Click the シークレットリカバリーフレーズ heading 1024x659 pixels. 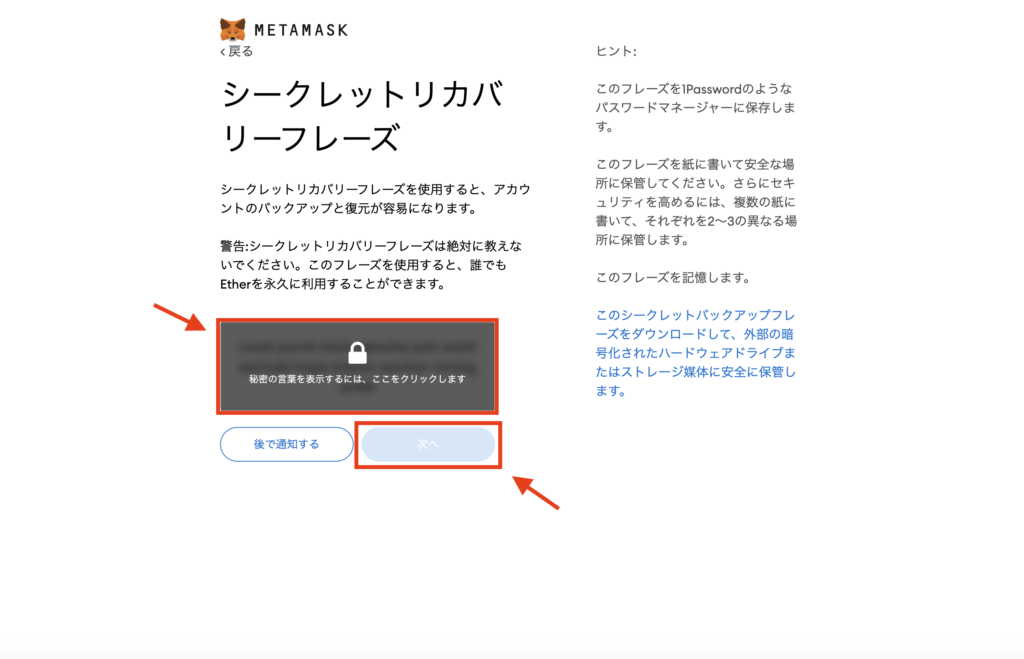360,117
